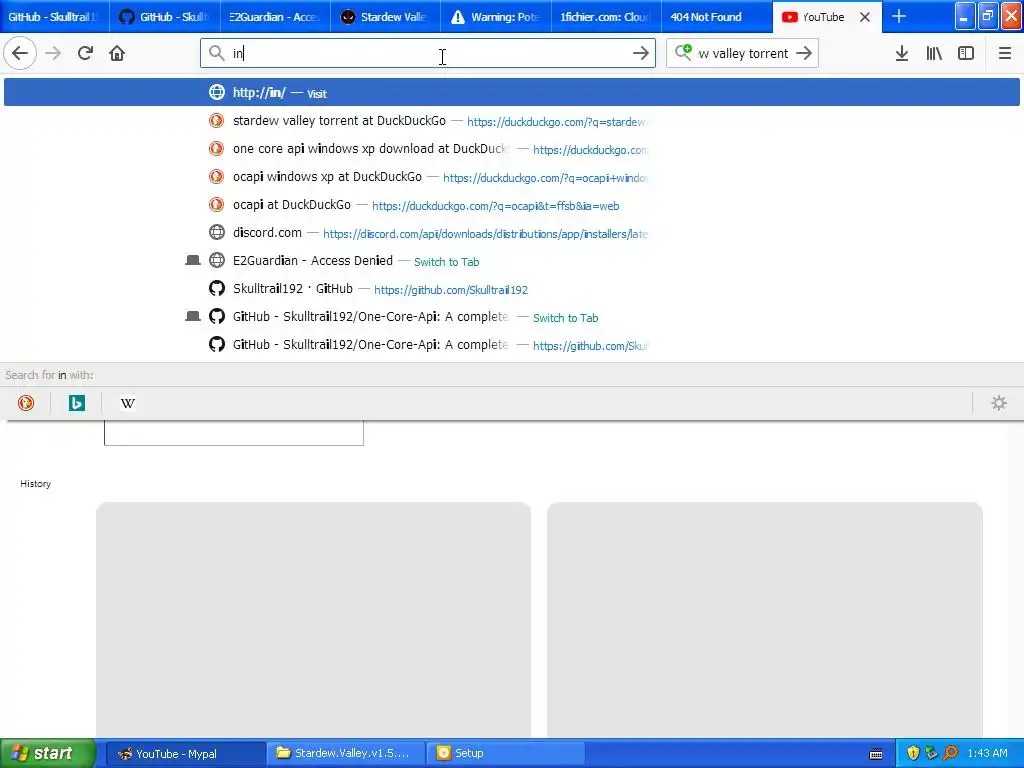The image size is (1024, 768).
Task: Select 'ocapi windows xp at DuckDuckGo' suggestion
Action: 511,177
